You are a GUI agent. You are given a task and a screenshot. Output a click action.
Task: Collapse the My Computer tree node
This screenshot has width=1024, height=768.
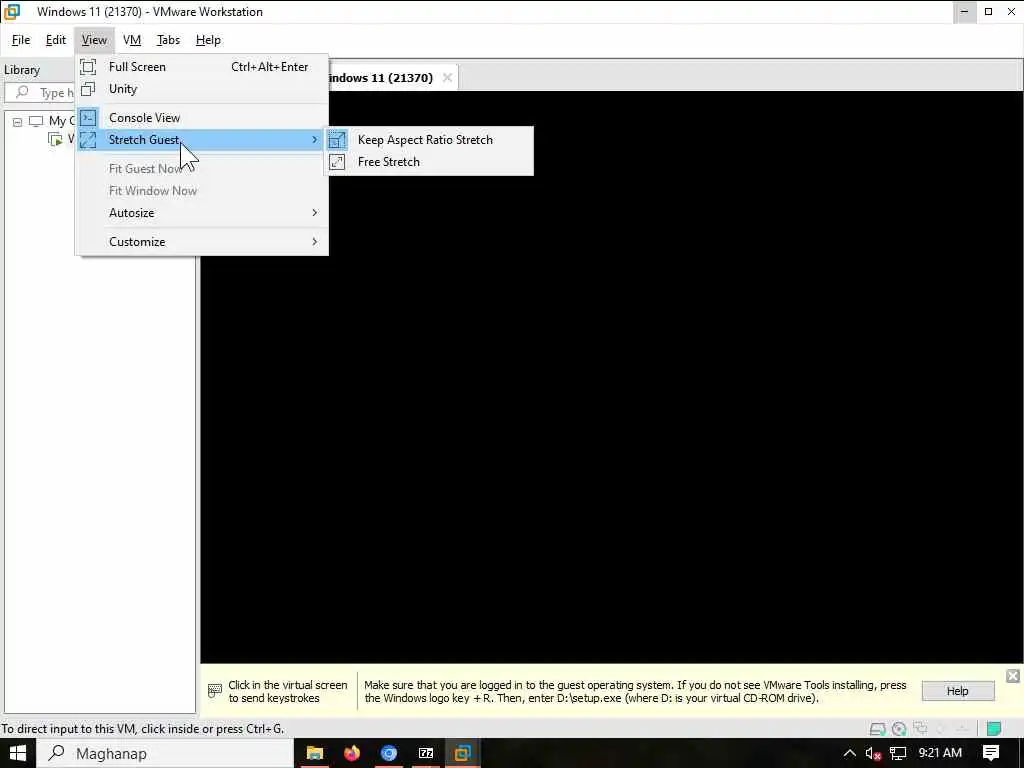click(18, 121)
